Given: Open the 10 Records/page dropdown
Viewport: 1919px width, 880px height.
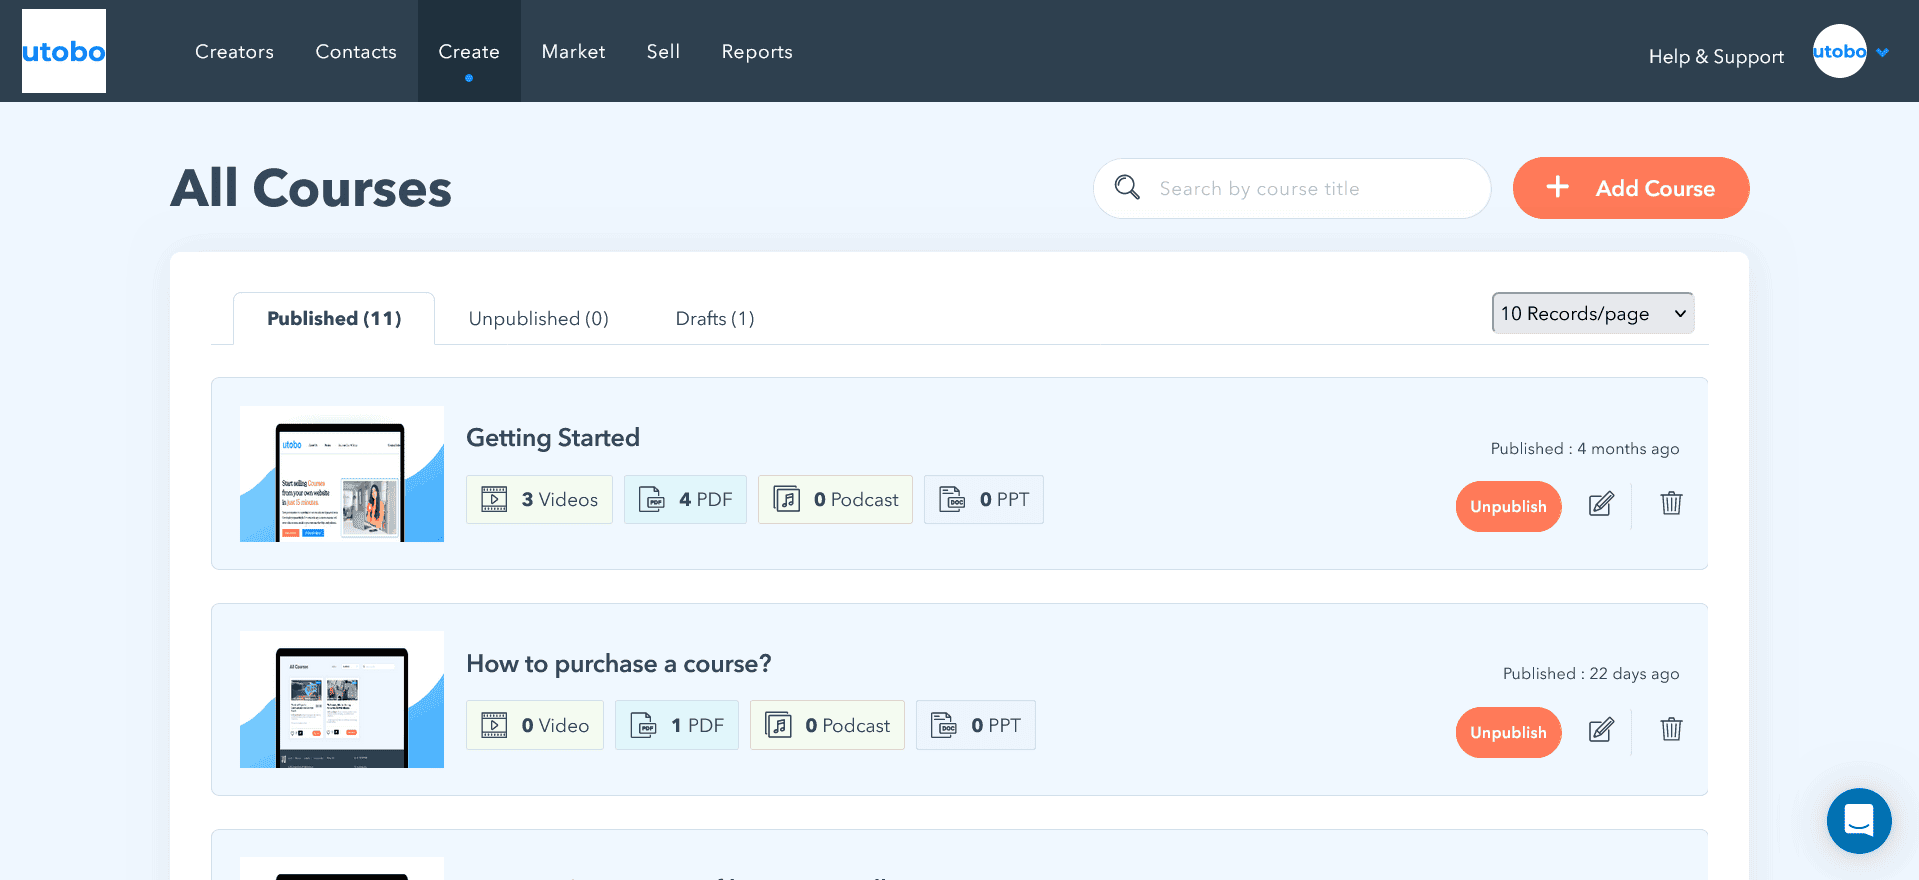Looking at the screenshot, I should click(x=1593, y=313).
